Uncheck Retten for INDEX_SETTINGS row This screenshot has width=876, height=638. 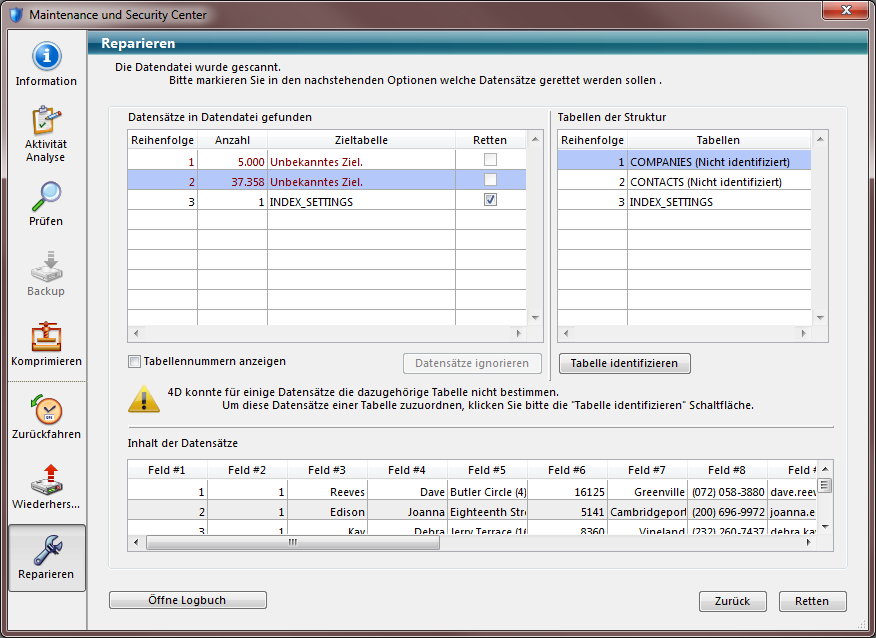point(490,200)
